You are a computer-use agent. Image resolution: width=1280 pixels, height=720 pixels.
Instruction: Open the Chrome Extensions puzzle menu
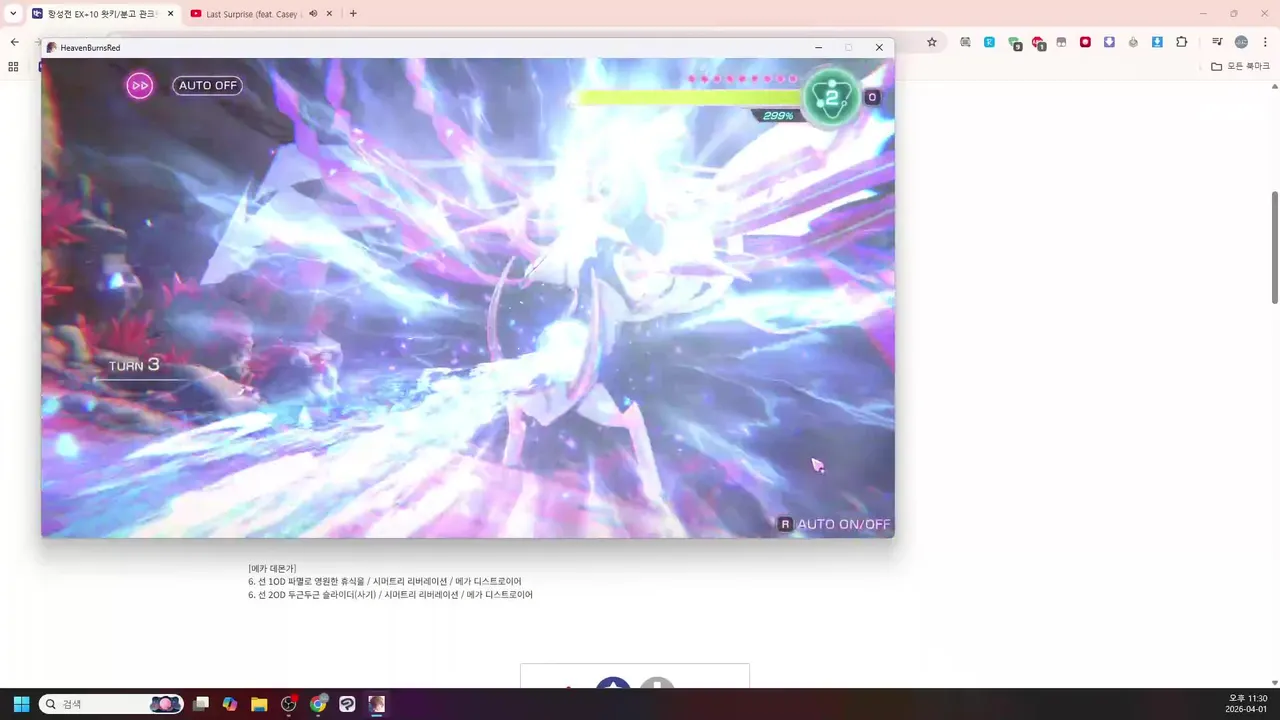click(1182, 42)
